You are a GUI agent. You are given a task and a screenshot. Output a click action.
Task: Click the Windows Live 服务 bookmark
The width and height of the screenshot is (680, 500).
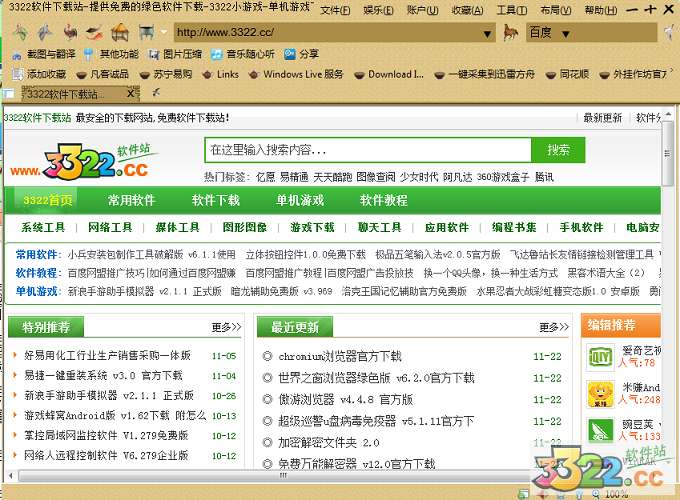click(x=302, y=74)
